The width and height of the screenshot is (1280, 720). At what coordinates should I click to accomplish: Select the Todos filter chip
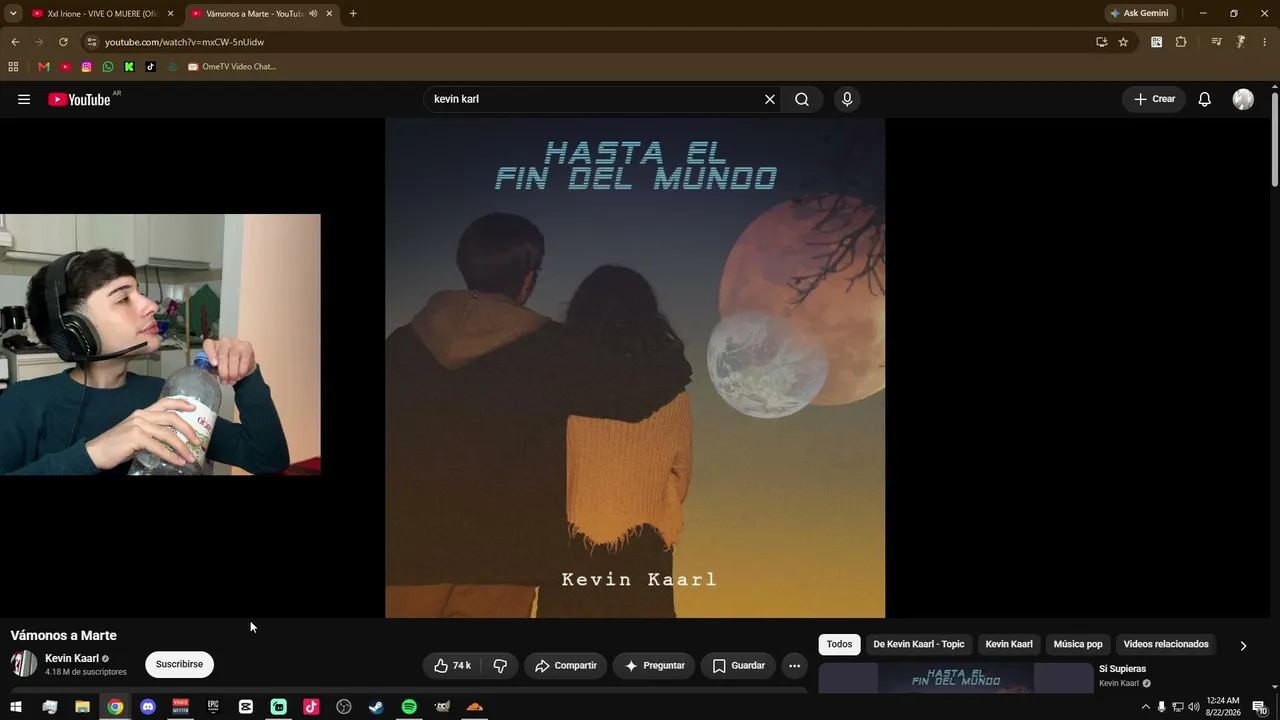pyautogui.click(x=840, y=644)
